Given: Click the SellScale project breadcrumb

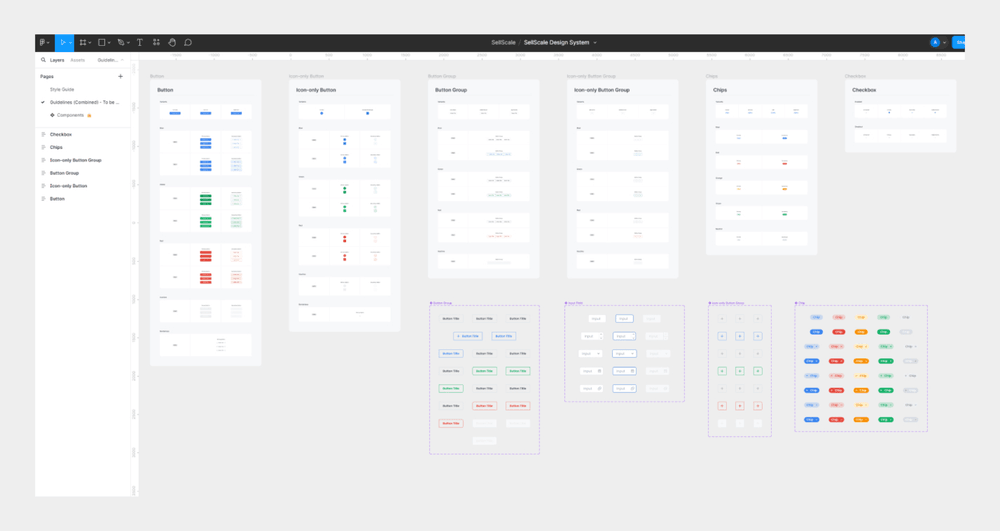Looking at the screenshot, I should tap(503, 43).
